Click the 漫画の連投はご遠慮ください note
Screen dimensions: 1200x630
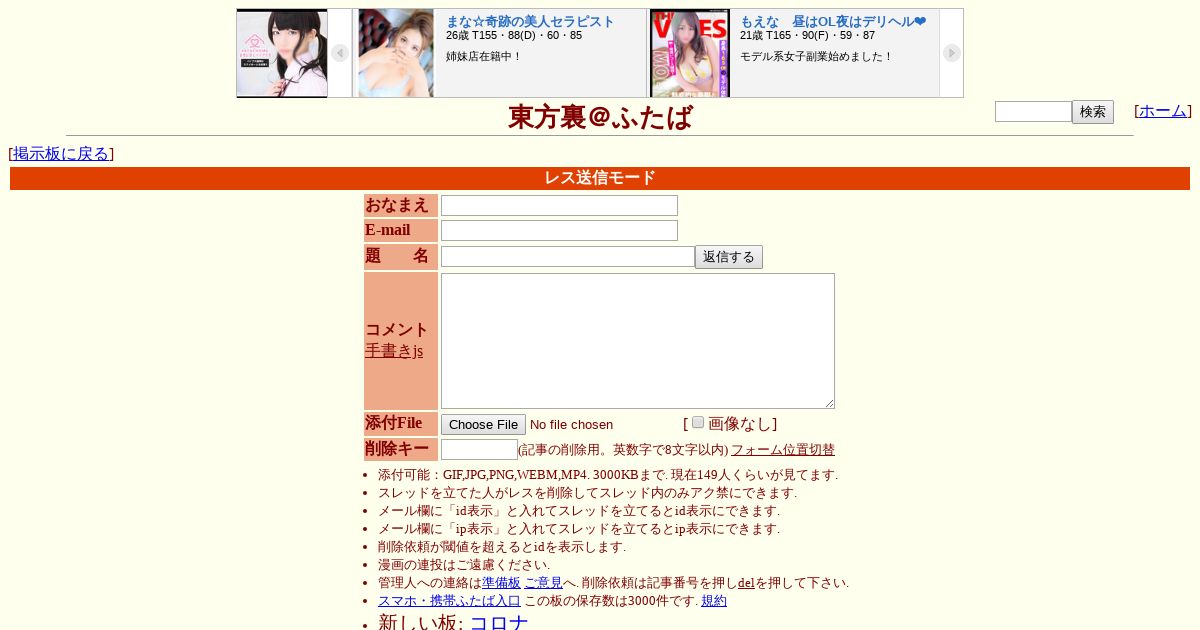click(x=464, y=565)
